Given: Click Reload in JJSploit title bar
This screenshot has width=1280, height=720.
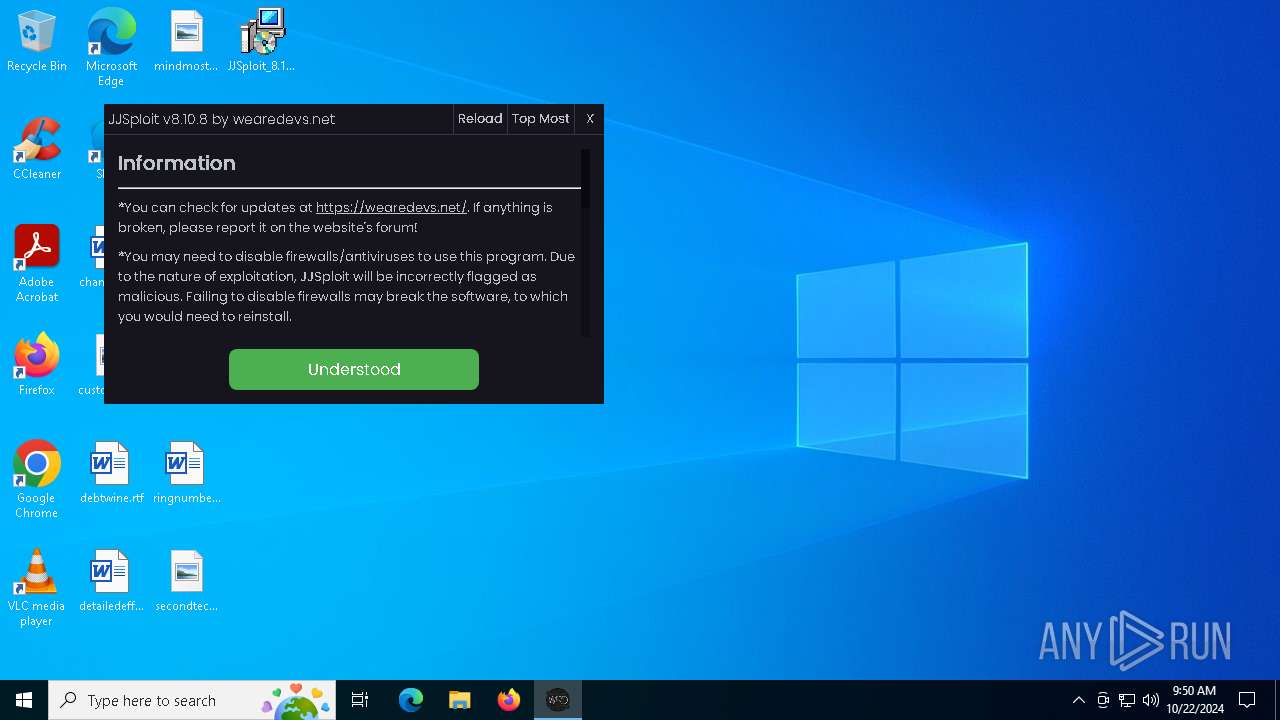Looking at the screenshot, I should point(480,118).
